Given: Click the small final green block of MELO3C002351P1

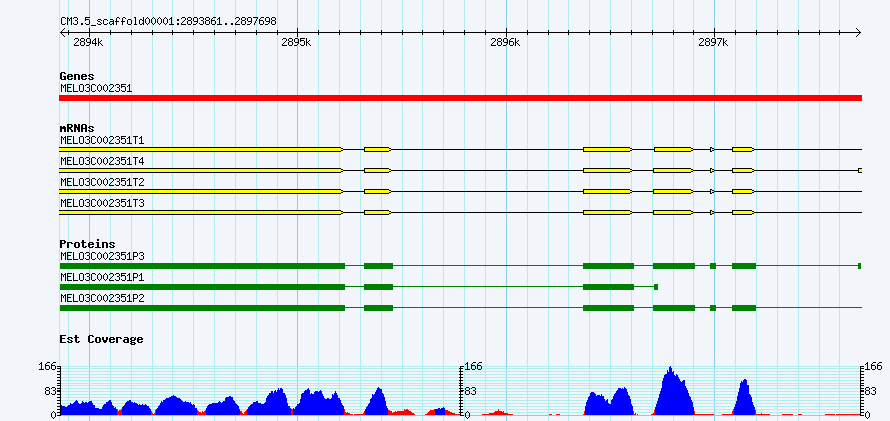Looking at the screenshot, I should tap(656, 287).
